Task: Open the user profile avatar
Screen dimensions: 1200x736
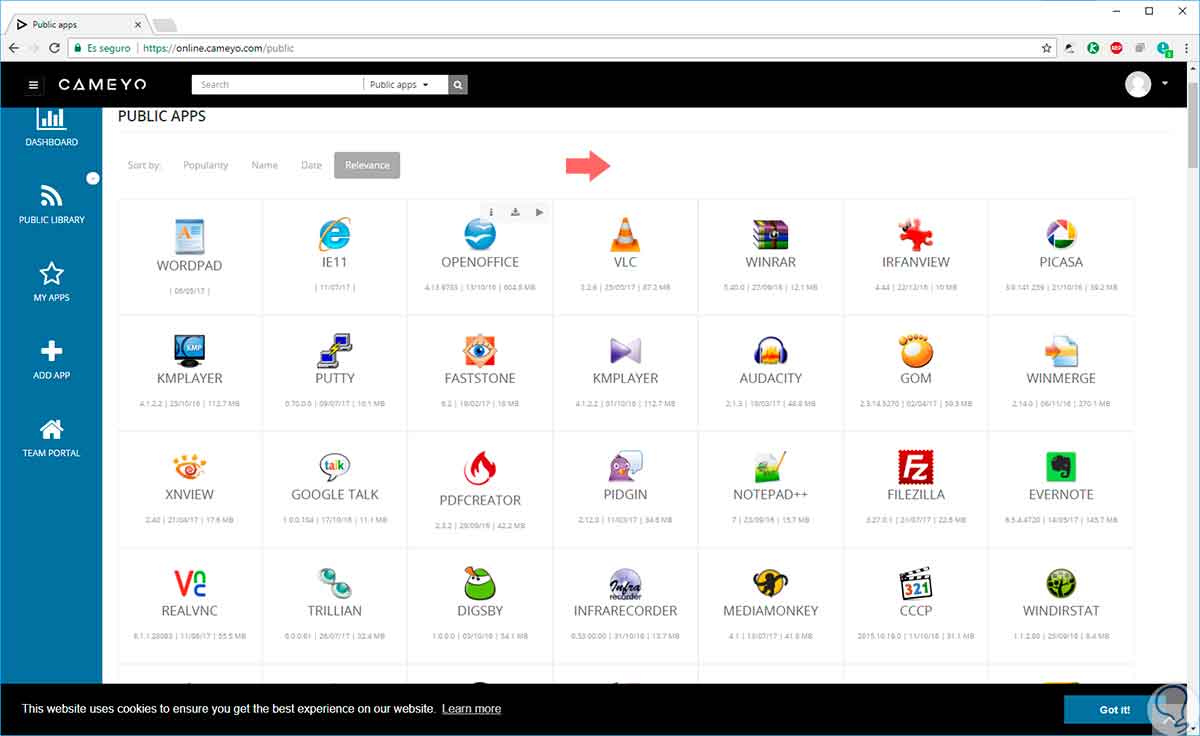Action: point(1138,84)
